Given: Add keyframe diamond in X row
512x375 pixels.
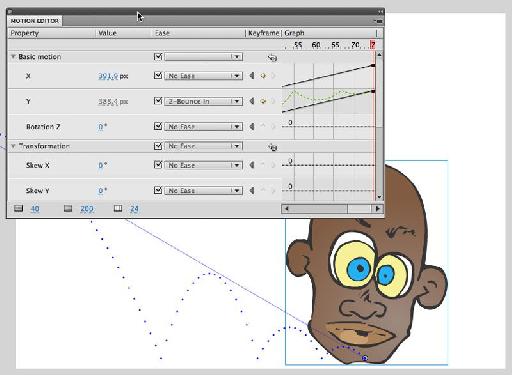Looking at the screenshot, I should click(x=263, y=76).
